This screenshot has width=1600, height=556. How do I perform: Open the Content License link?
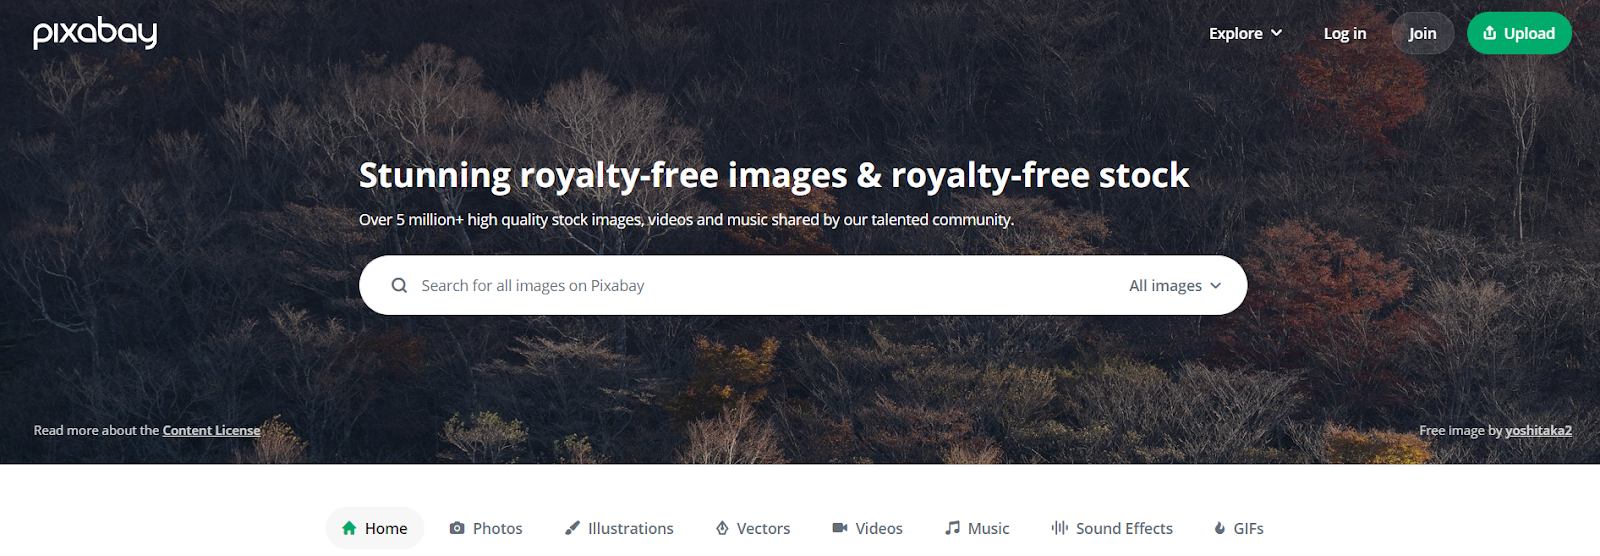click(211, 430)
